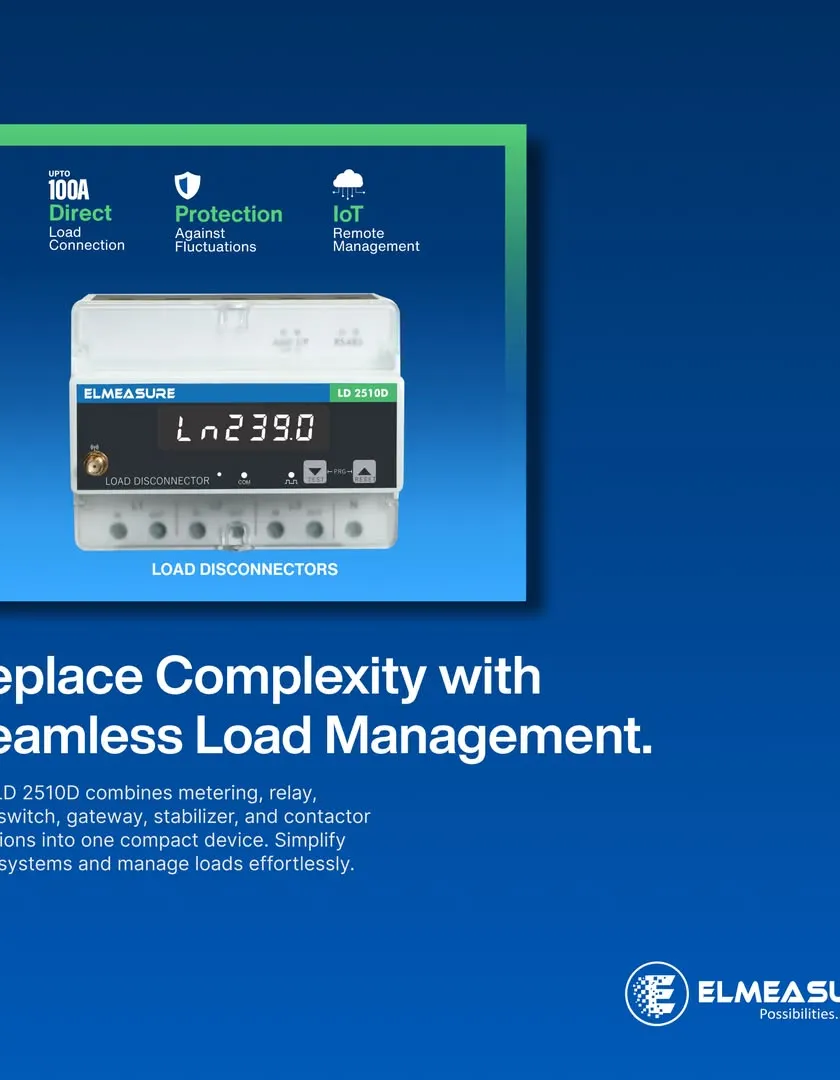The width and height of the screenshot is (840, 1080).
Task: Click the load disconnector product image
Action: [x=237, y=422]
